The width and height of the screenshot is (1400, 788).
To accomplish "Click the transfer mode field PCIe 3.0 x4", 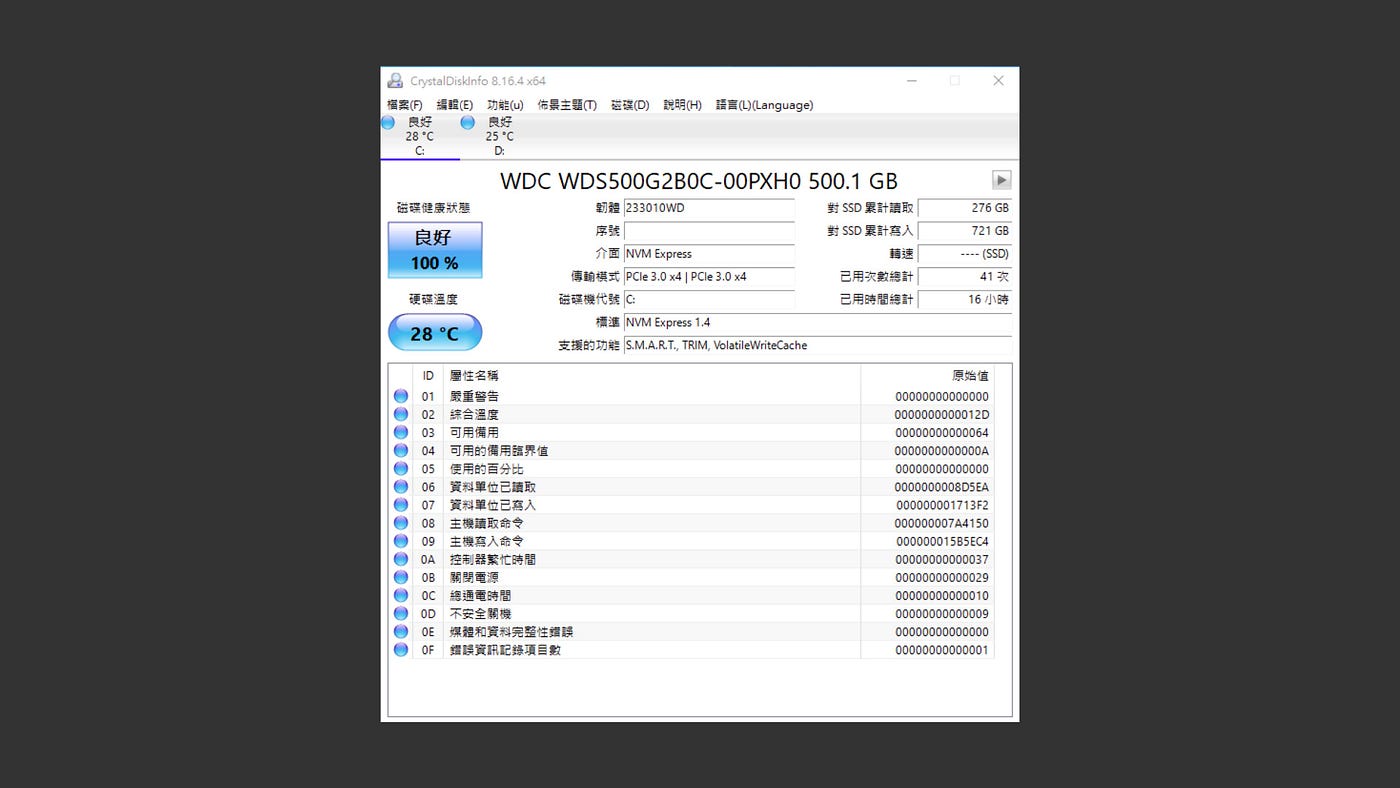I will coord(709,277).
